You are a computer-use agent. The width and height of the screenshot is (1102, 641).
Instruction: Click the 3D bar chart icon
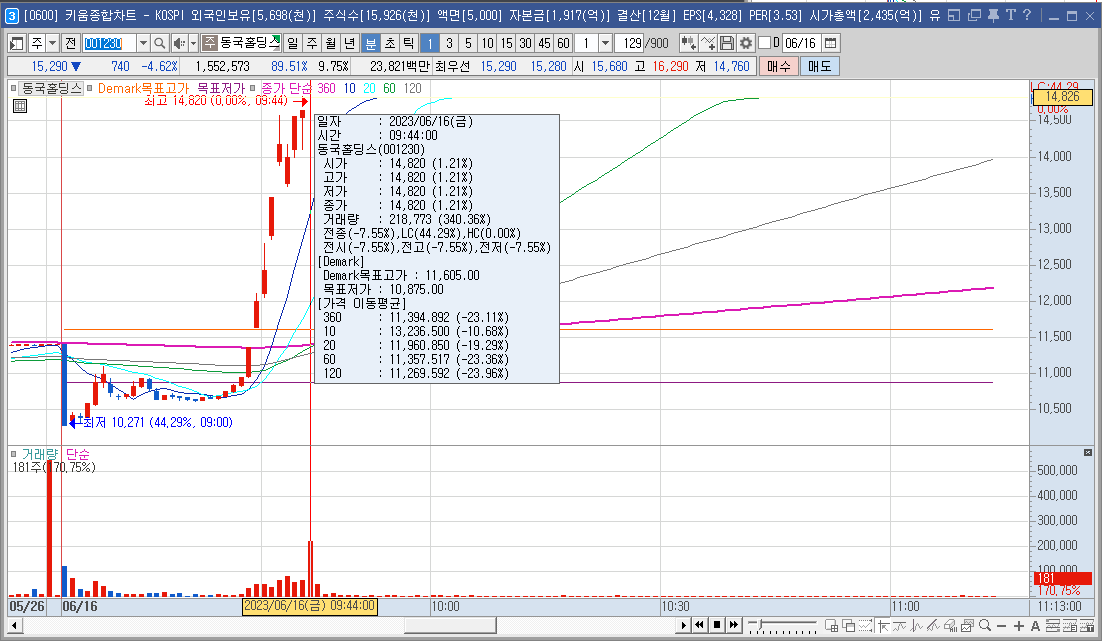pos(951,626)
